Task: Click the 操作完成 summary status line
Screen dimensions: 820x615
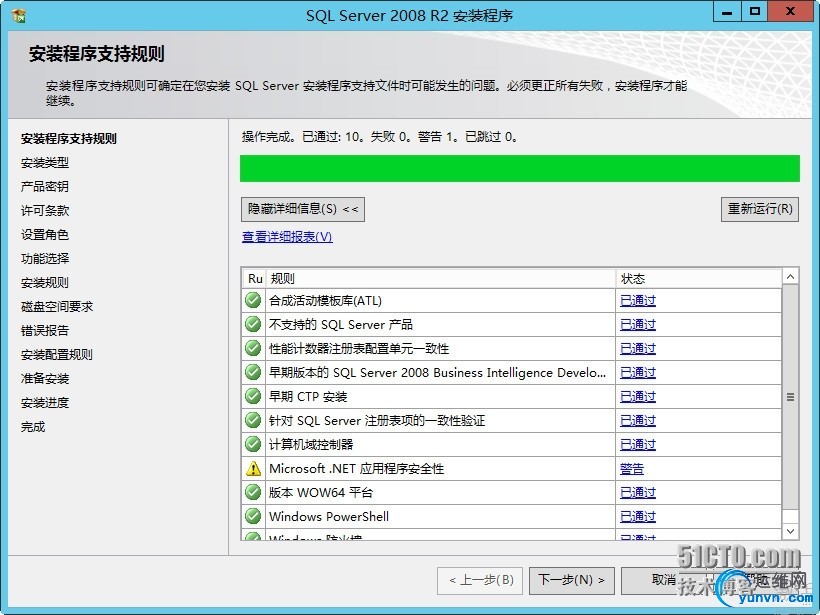Action: pyautogui.click(x=380, y=137)
